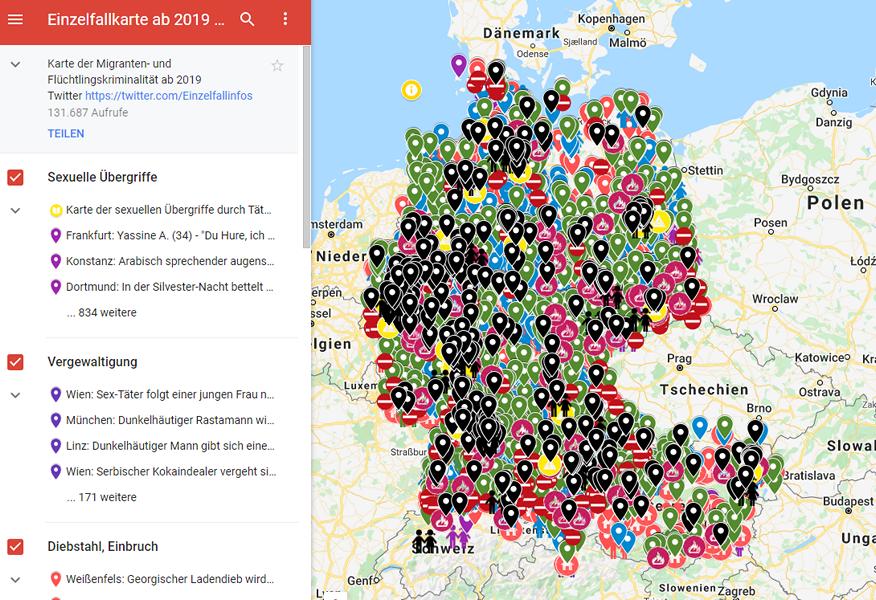
Task: Click the pin icon beside Frankfurt: Yassine A.
Action: coord(55,236)
